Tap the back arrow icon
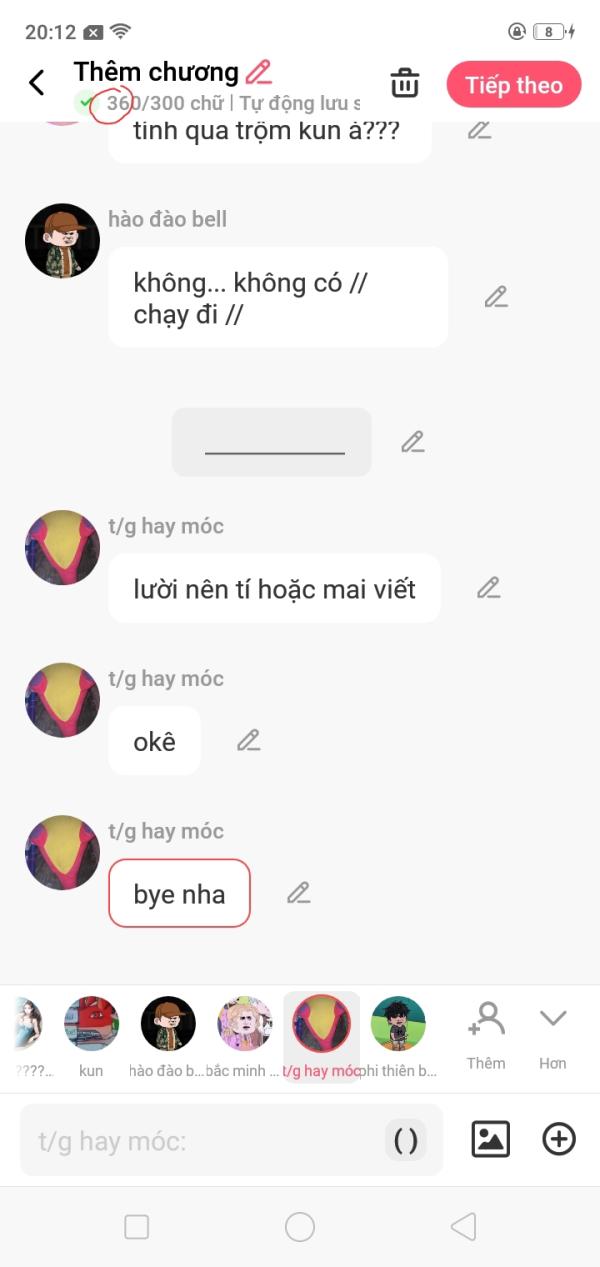600x1267 pixels. [37, 83]
